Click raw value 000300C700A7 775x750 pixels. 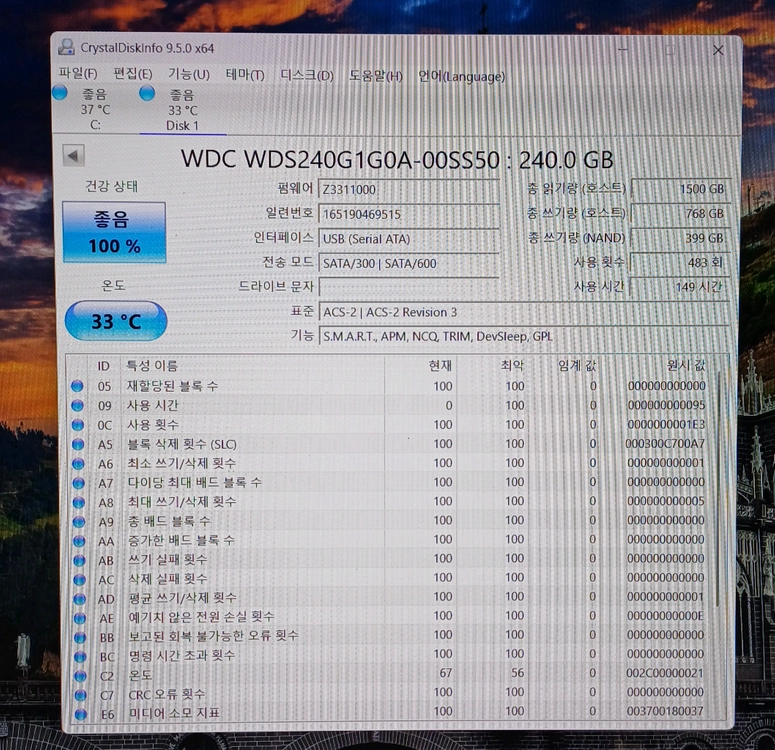click(x=665, y=443)
